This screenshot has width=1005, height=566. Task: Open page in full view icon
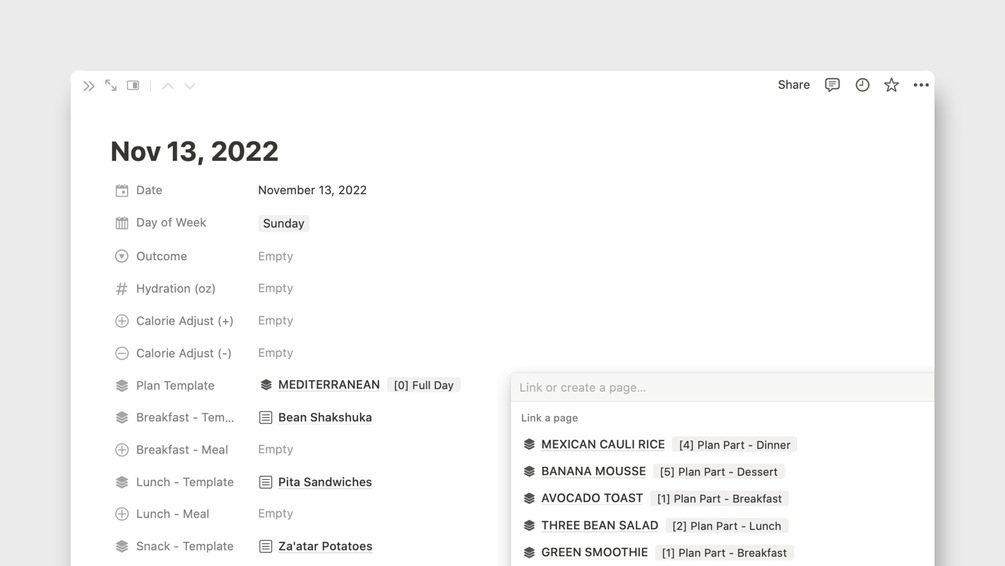[x=111, y=85]
